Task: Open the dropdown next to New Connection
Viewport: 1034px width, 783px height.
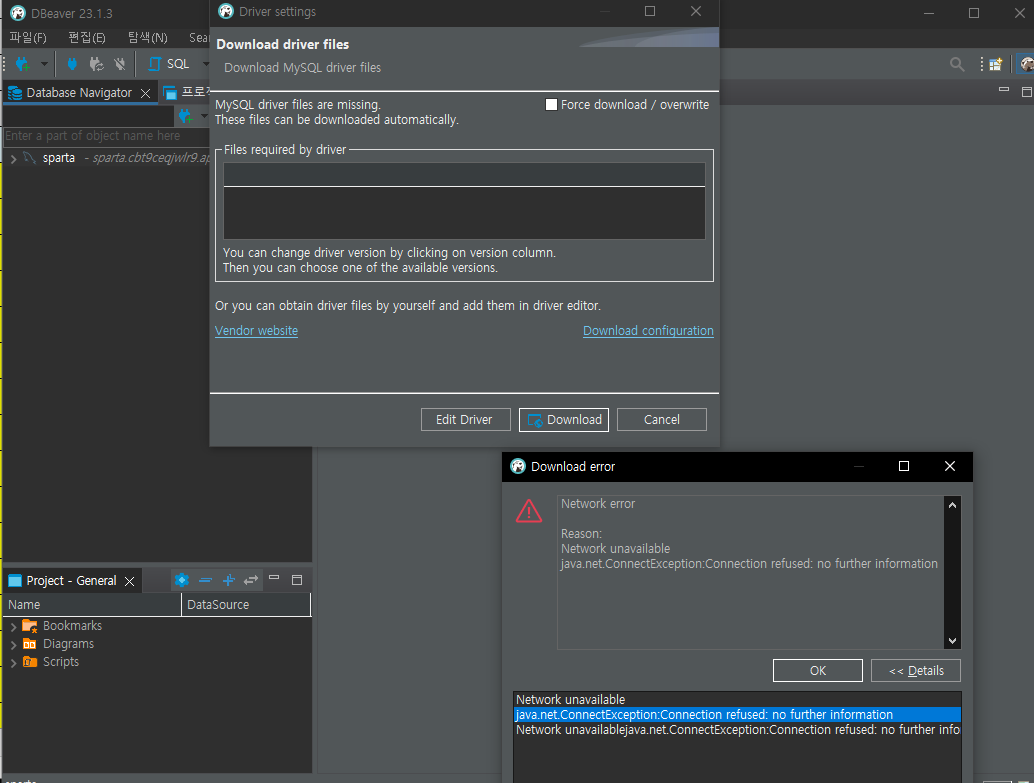Action: (44, 64)
